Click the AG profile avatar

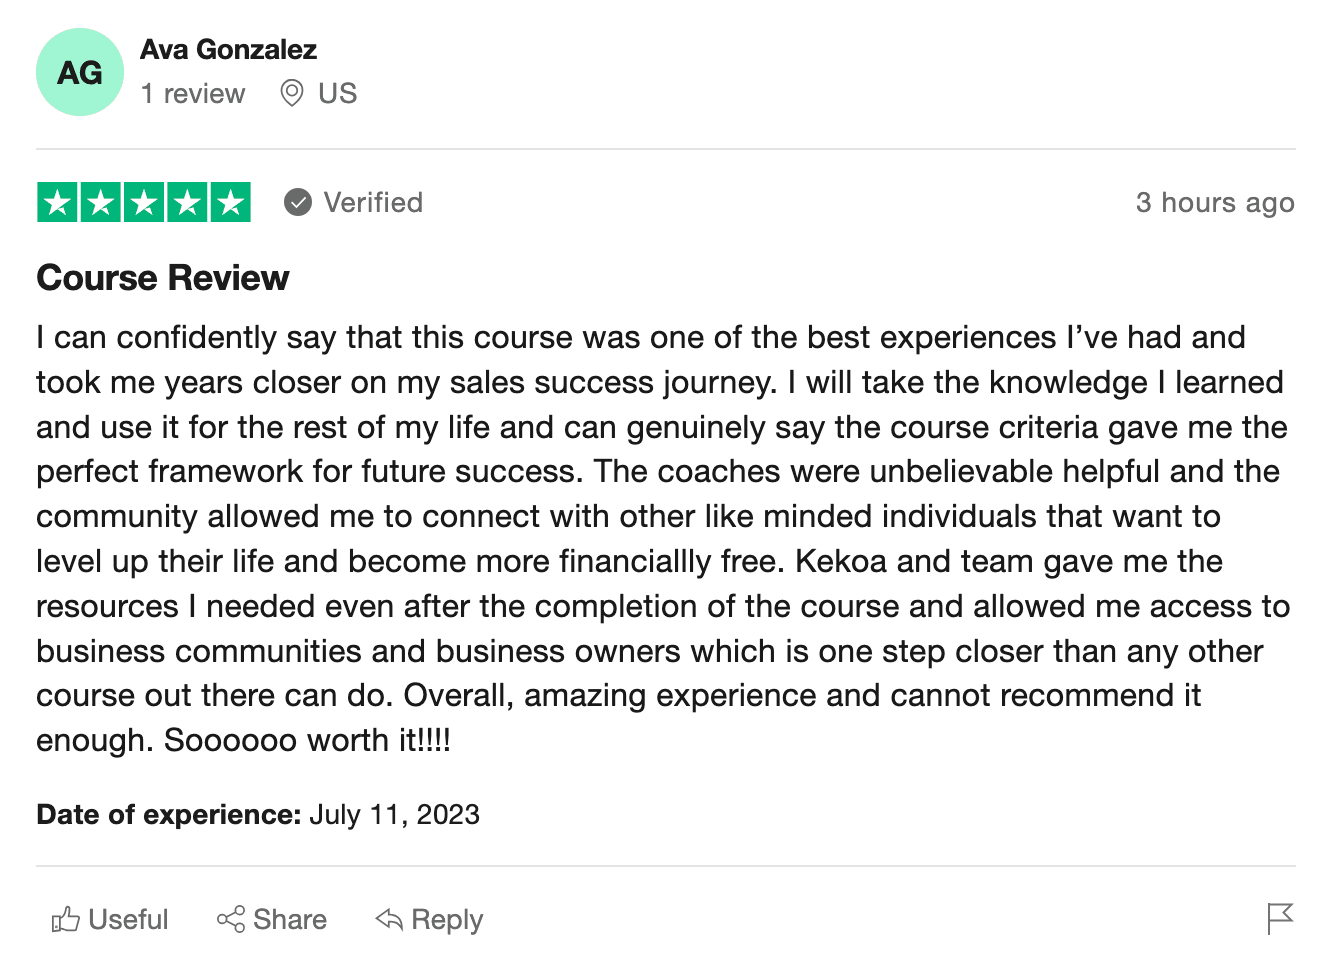tap(80, 72)
